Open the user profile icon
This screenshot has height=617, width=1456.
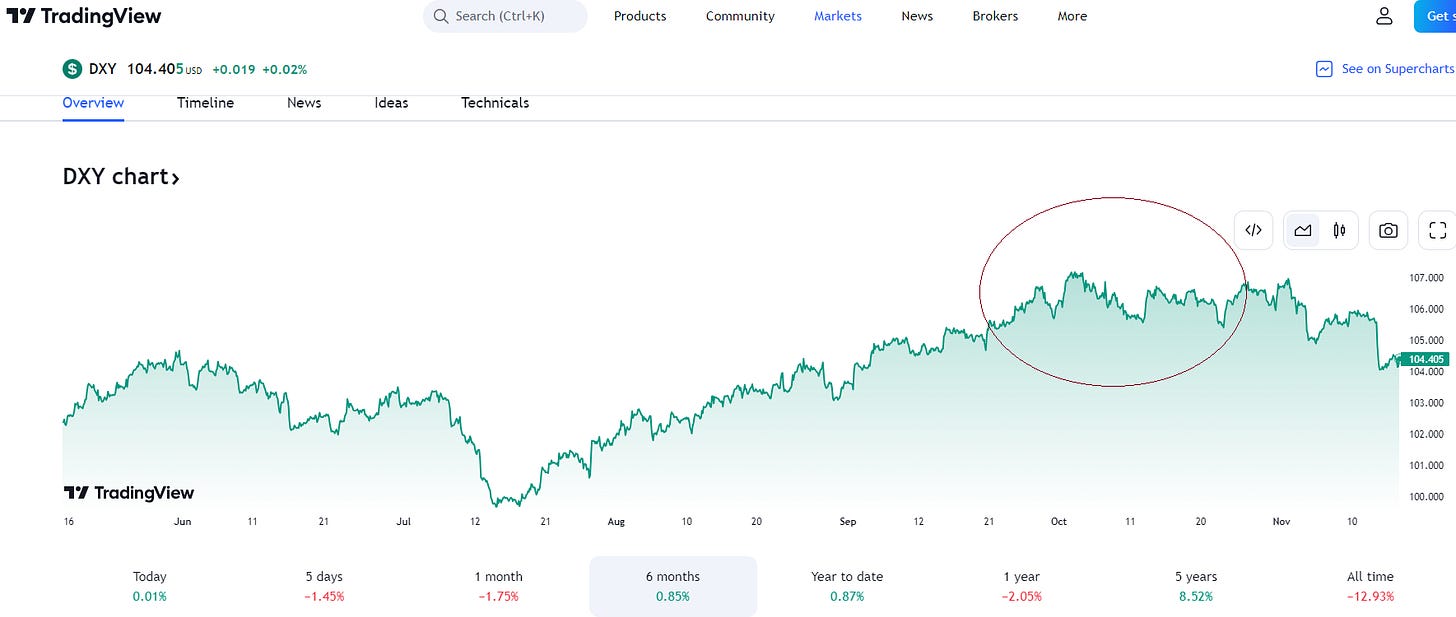tap(1384, 16)
